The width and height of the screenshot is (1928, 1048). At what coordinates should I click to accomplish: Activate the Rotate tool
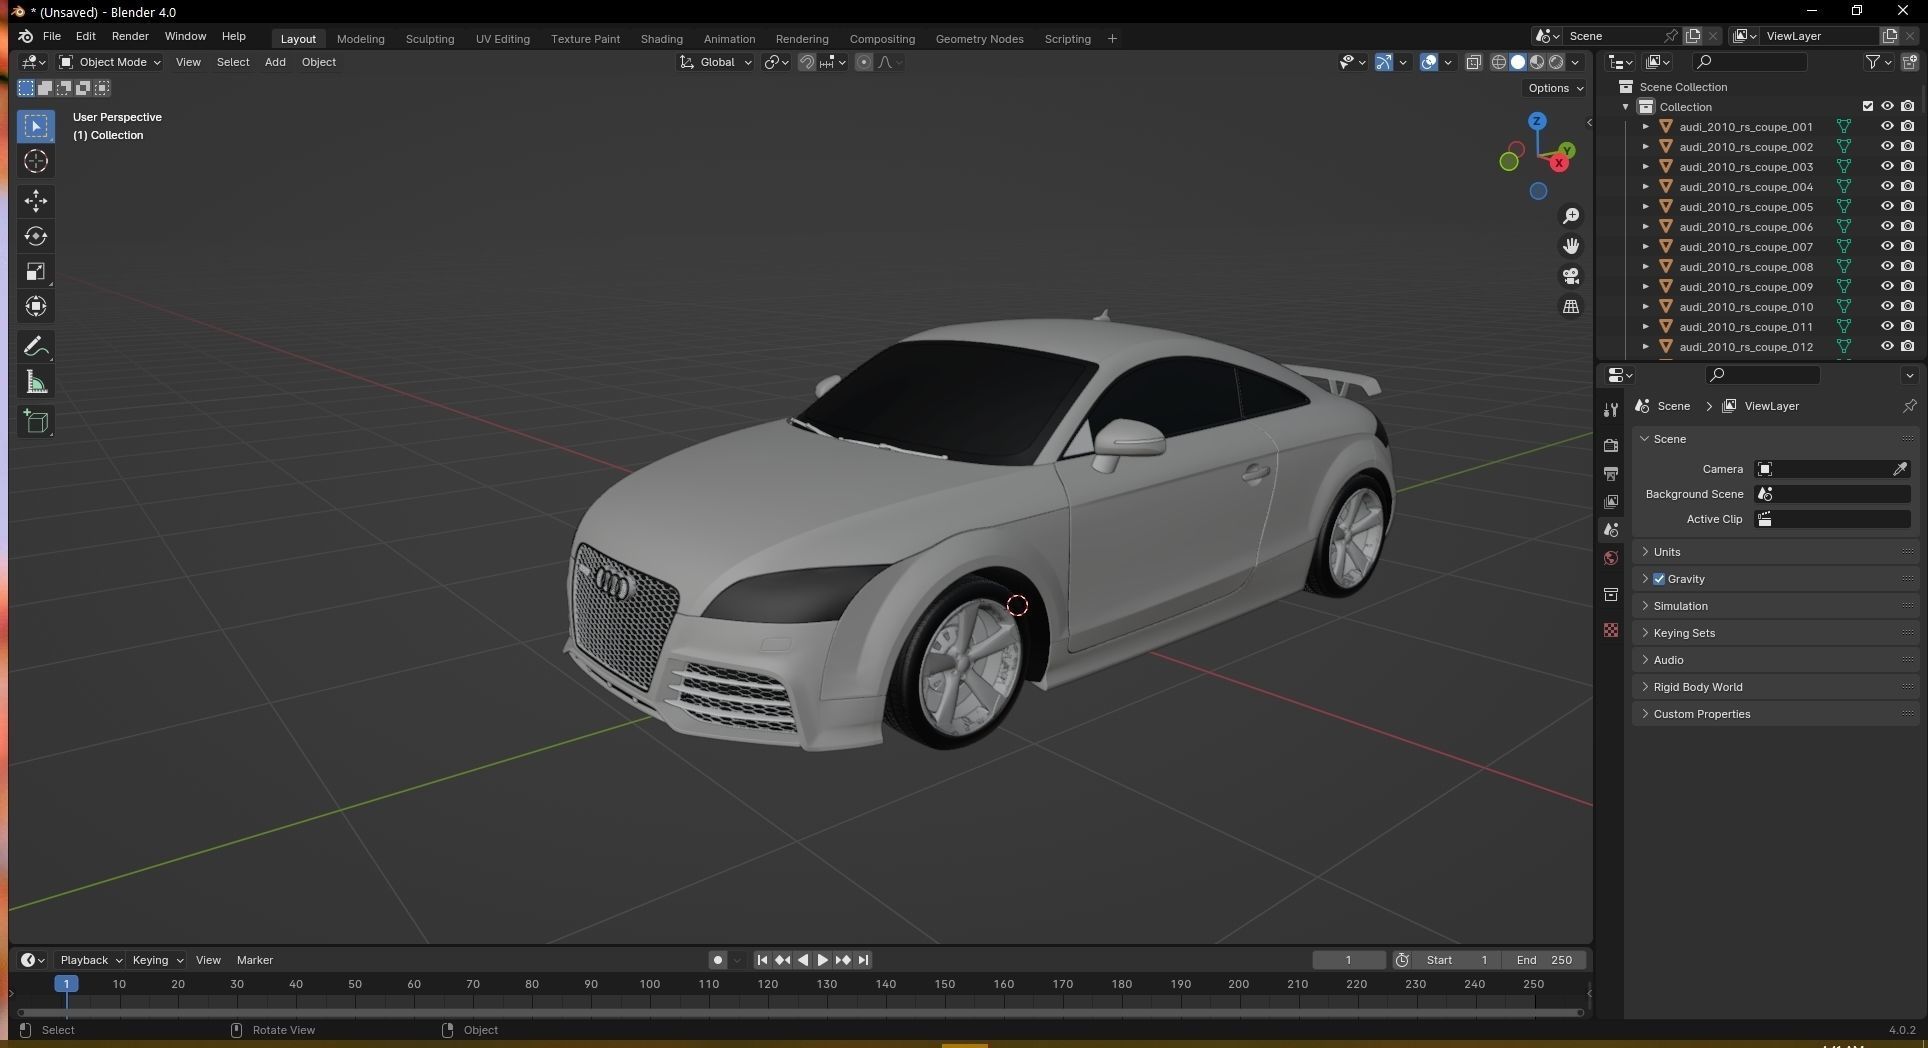36,236
